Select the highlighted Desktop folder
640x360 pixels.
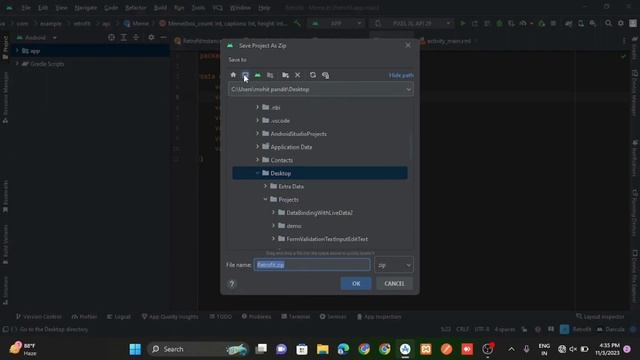[x=320, y=173]
